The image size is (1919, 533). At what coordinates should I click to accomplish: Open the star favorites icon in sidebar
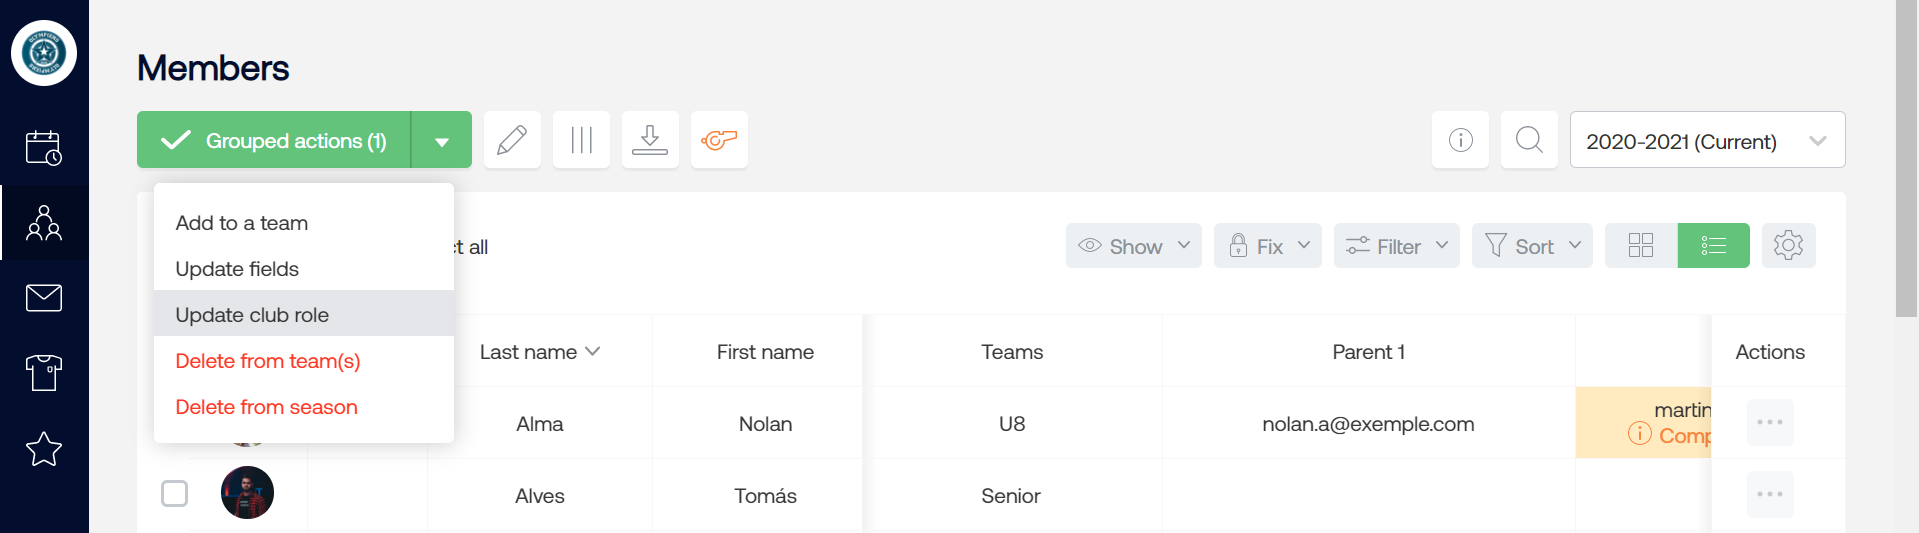[x=44, y=449]
